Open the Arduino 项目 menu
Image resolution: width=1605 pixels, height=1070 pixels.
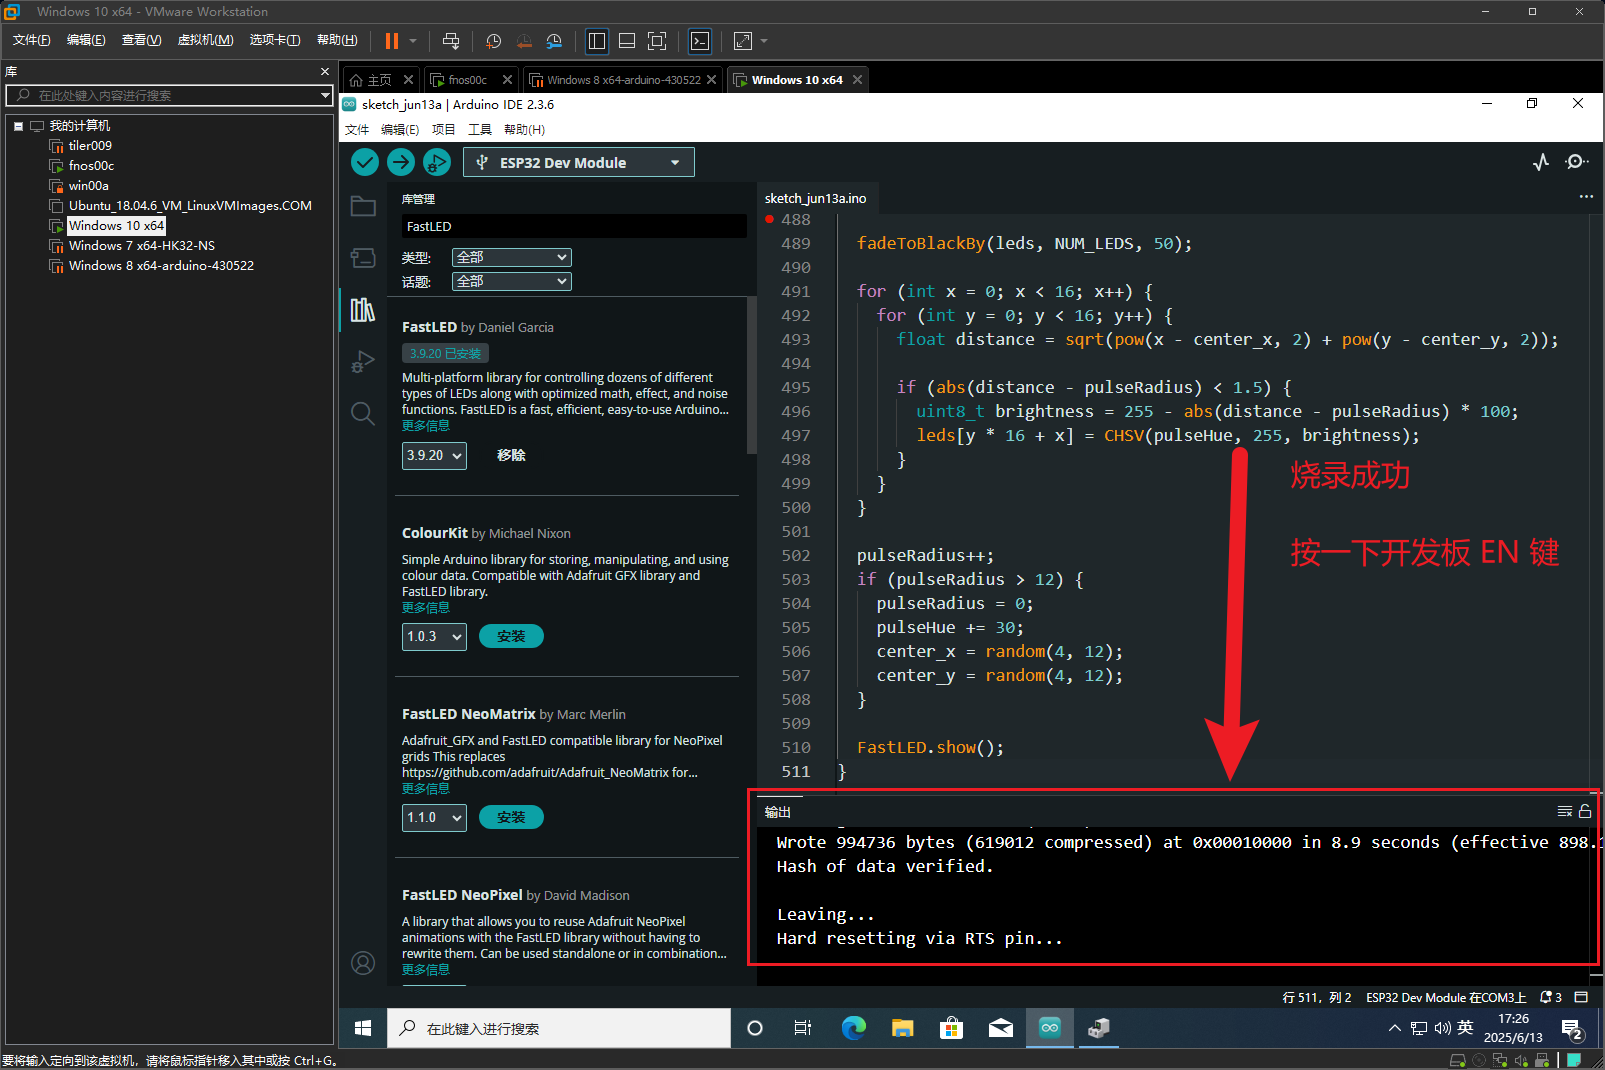443,129
